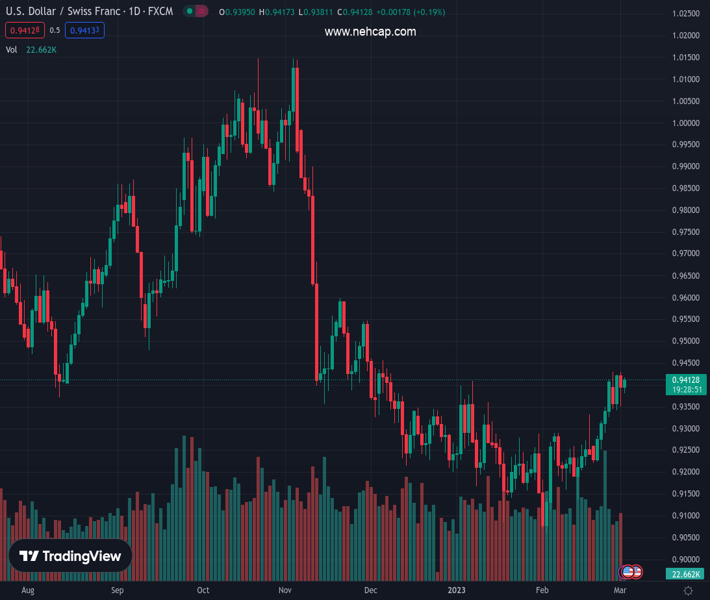Screen dimensions: 710x600
Task: Click the TradingView logo badge
Action: (71, 556)
